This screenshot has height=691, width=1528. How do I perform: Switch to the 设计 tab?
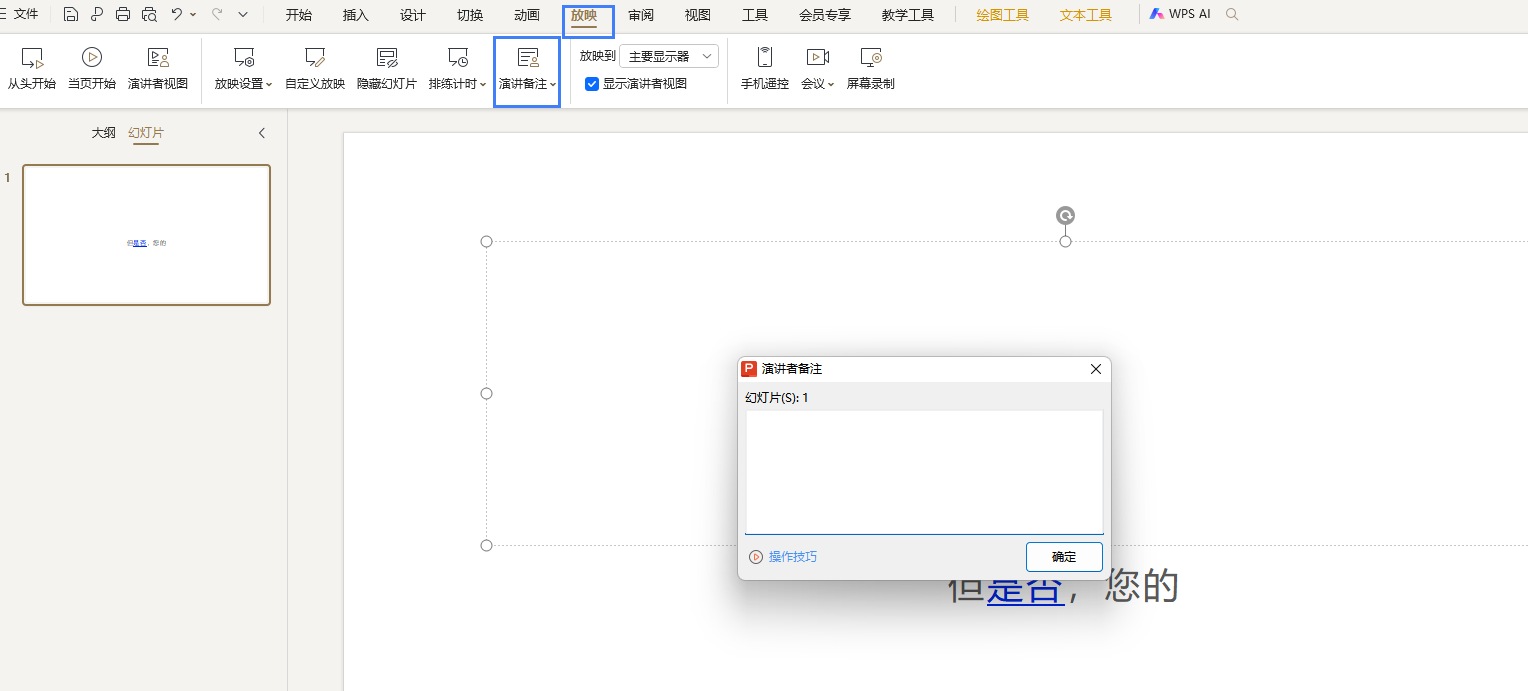pos(412,15)
